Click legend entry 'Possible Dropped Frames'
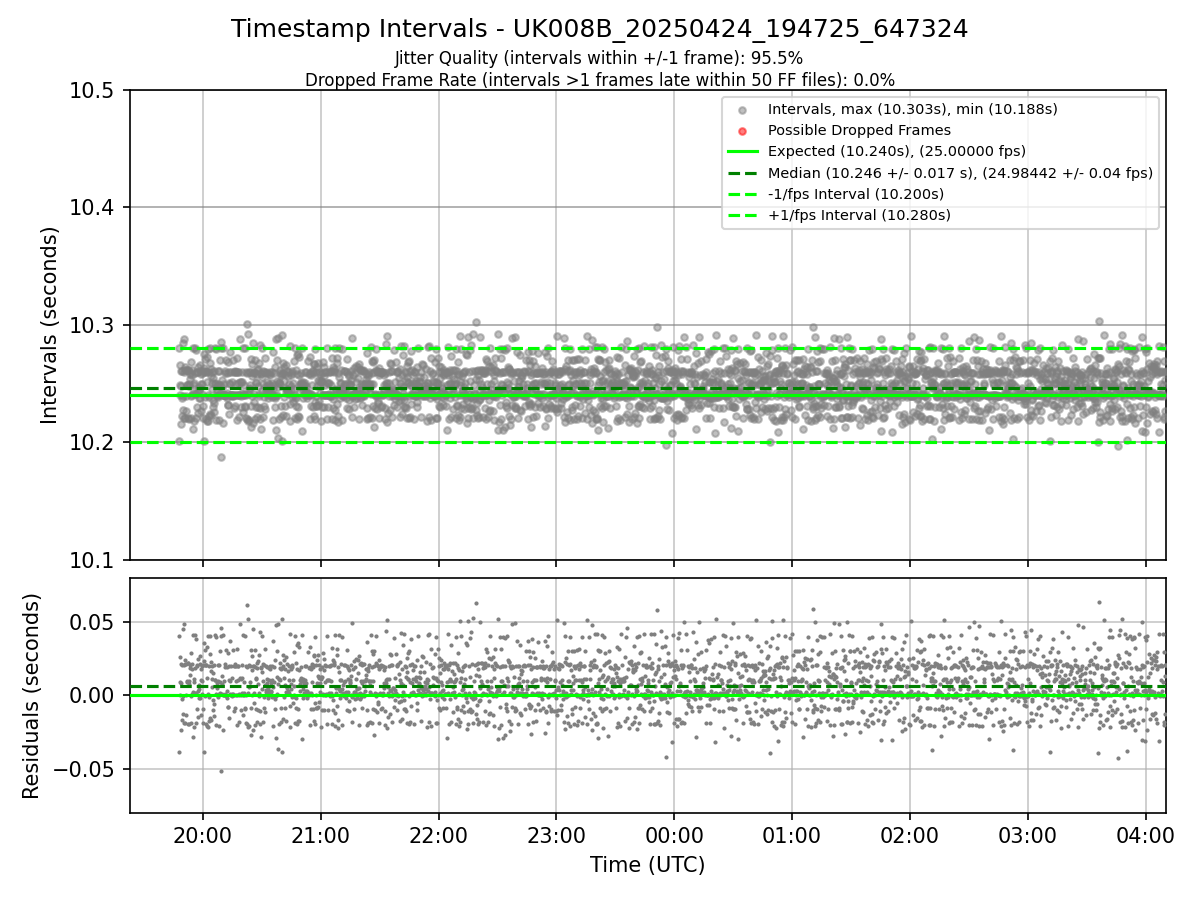1200x900 pixels. 859,130
